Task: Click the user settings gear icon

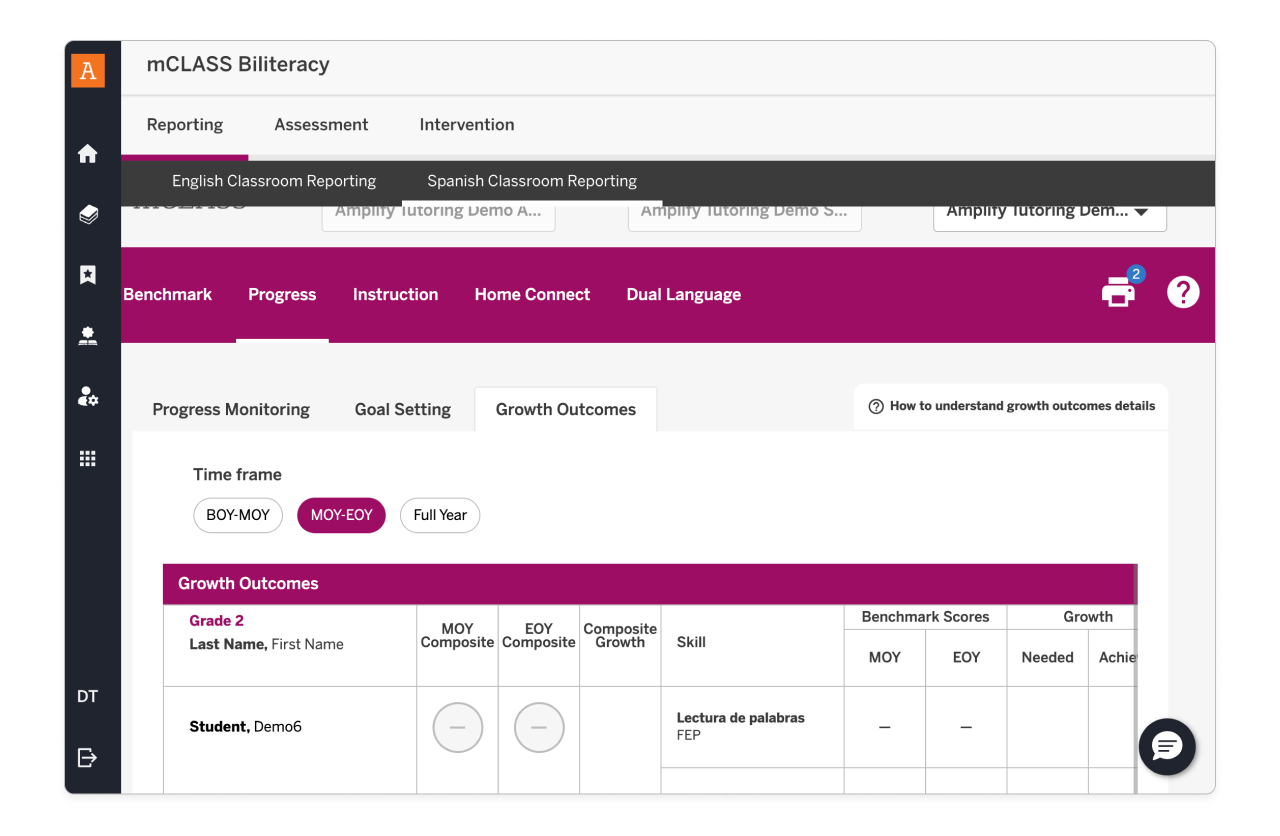Action: [x=88, y=397]
